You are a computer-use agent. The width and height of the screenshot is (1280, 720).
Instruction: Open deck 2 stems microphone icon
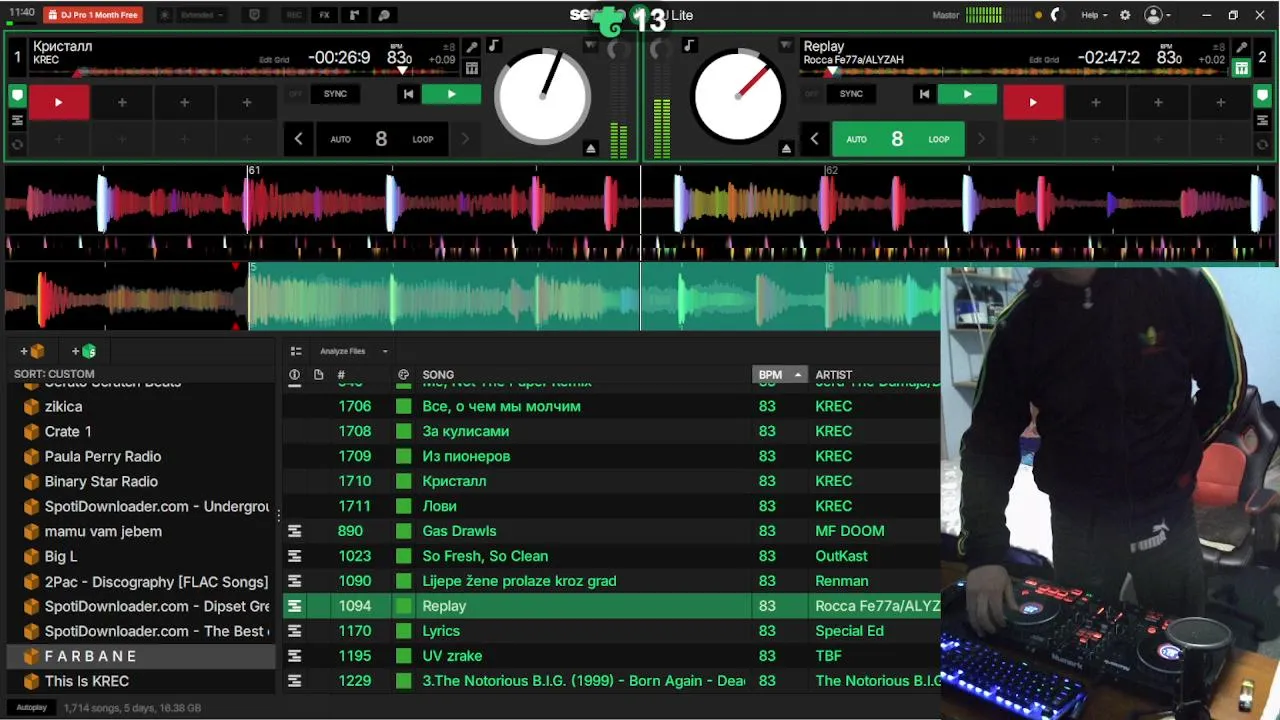1241,47
